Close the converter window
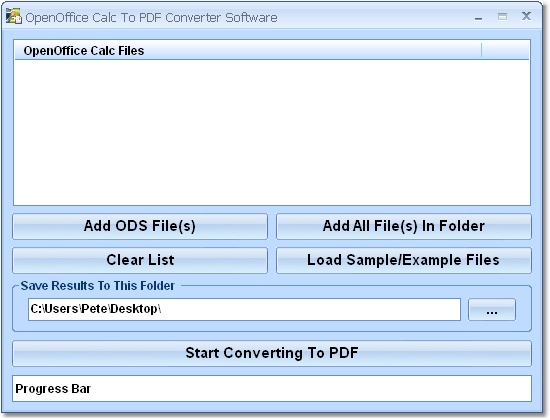Image resolution: width=550 pixels, height=420 pixels. pos(526,16)
